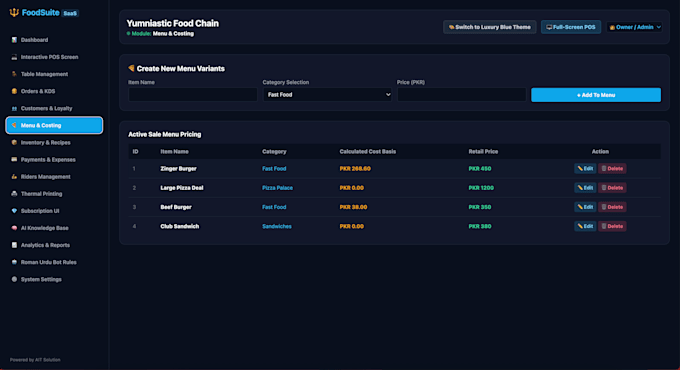Open the Dashboard page

(x=54, y=40)
